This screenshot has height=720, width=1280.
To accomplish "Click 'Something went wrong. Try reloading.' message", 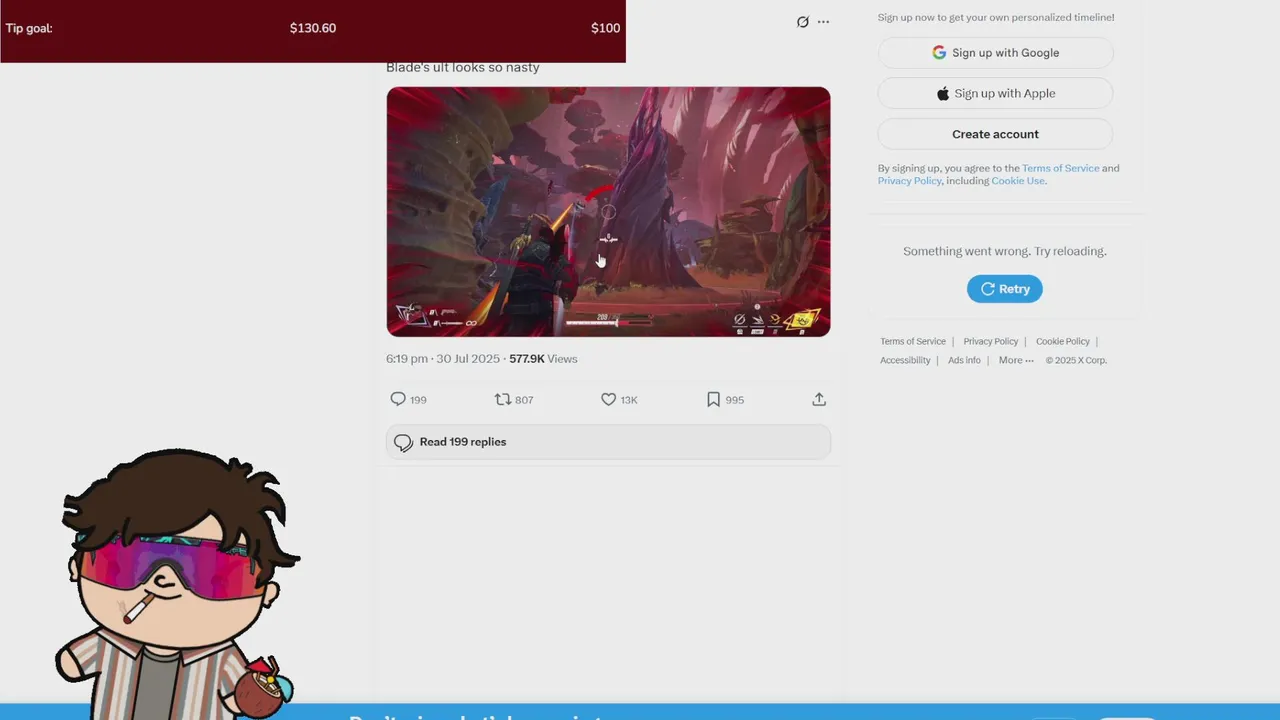I will 1005,251.
